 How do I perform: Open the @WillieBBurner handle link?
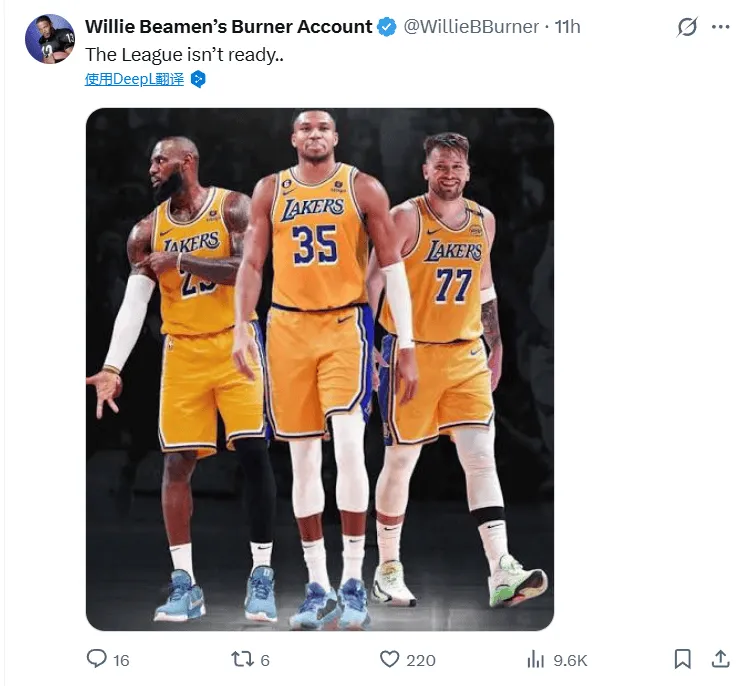(470, 27)
